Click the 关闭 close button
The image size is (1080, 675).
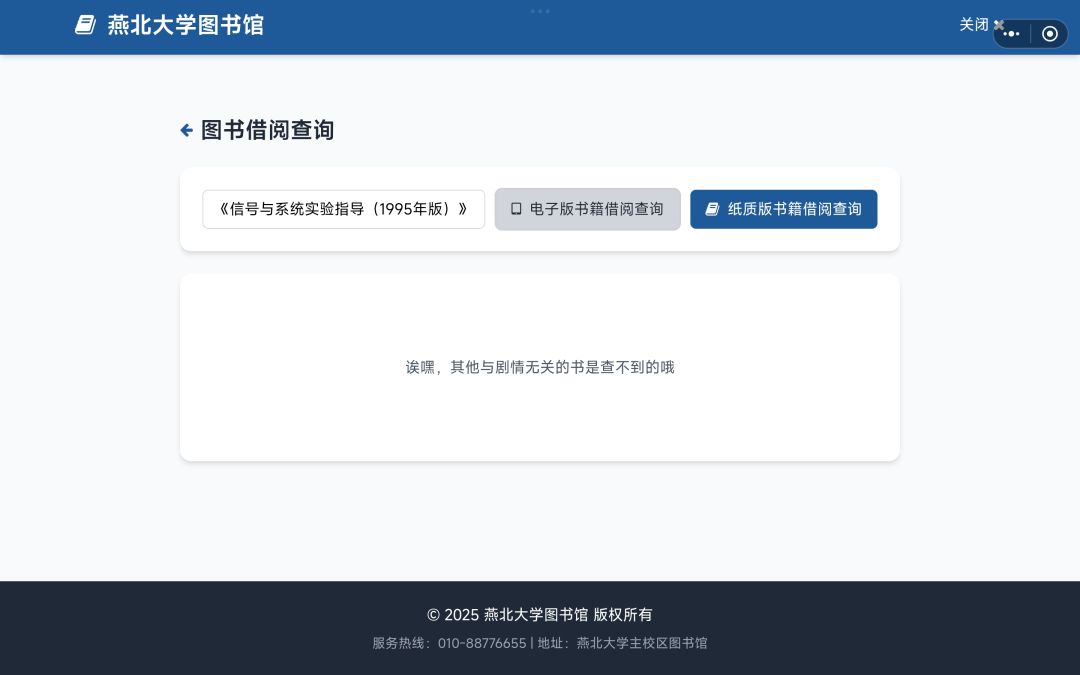[x=982, y=25]
